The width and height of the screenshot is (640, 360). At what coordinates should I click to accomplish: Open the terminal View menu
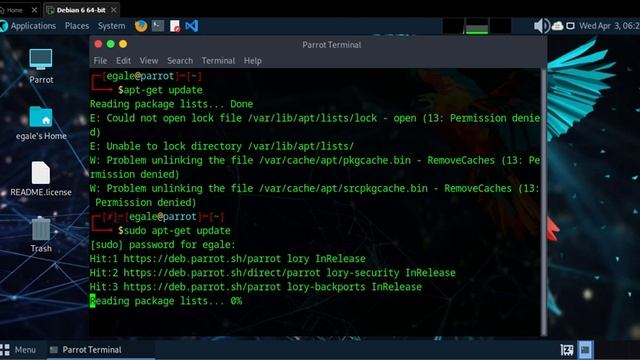pos(149,61)
